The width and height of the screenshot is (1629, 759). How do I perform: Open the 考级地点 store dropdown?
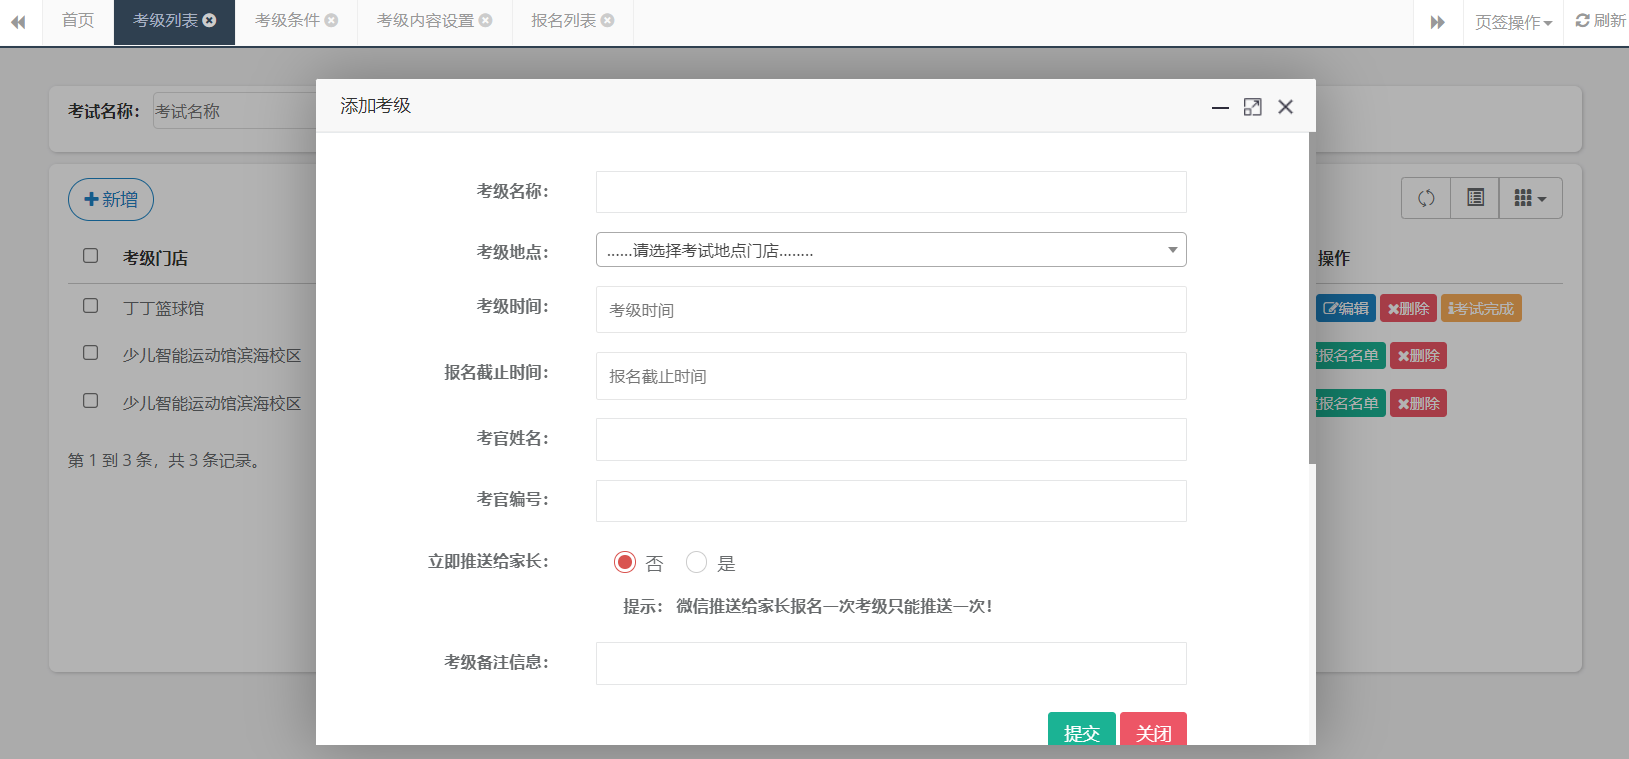tap(890, 250)
